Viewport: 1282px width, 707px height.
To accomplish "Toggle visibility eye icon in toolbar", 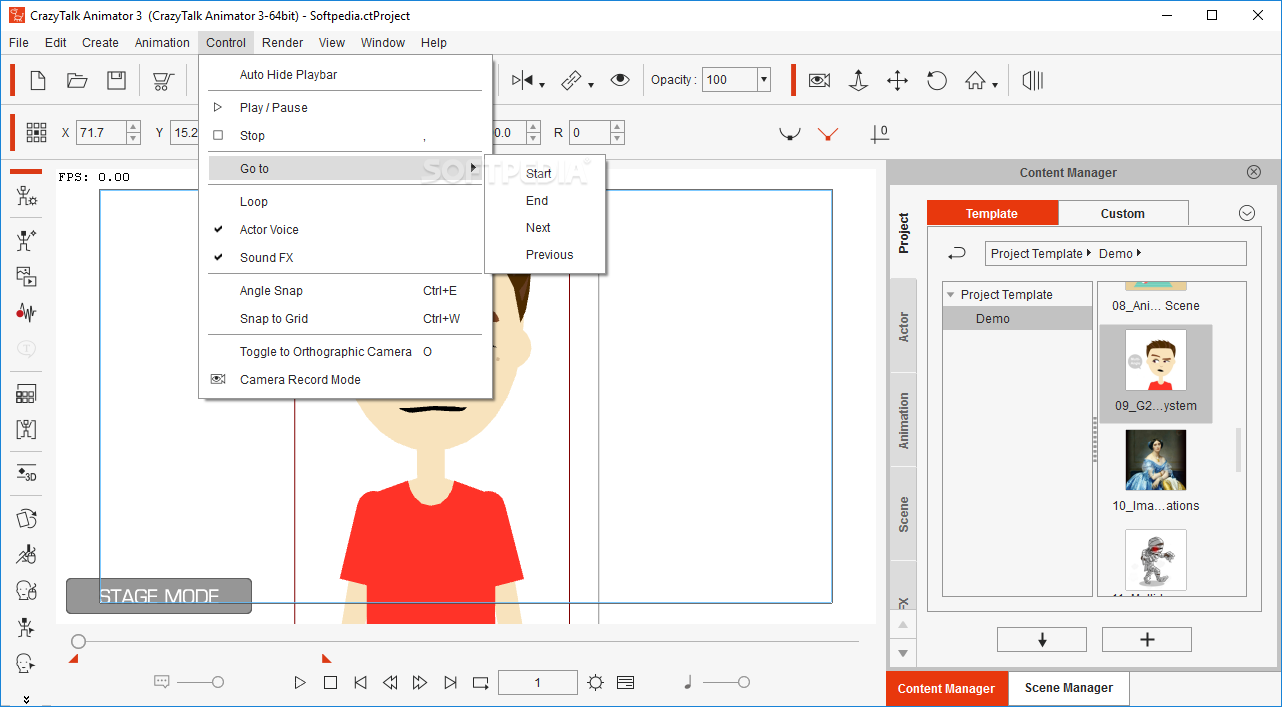I will pos(620,80).
